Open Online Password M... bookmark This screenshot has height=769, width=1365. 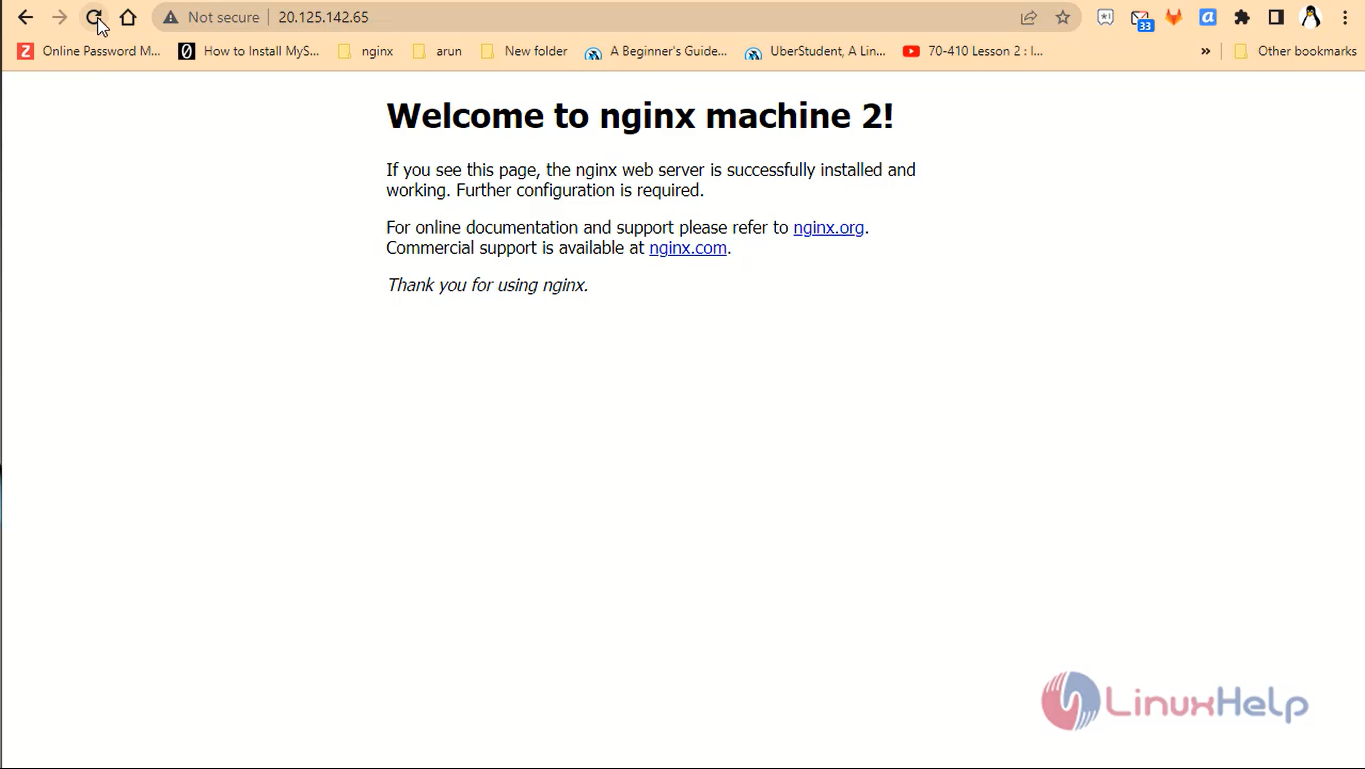click(89, 51)
